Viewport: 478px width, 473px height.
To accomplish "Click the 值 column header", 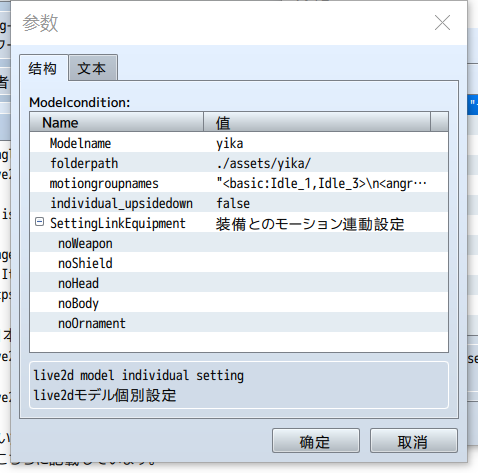I will tap(317, 122).
